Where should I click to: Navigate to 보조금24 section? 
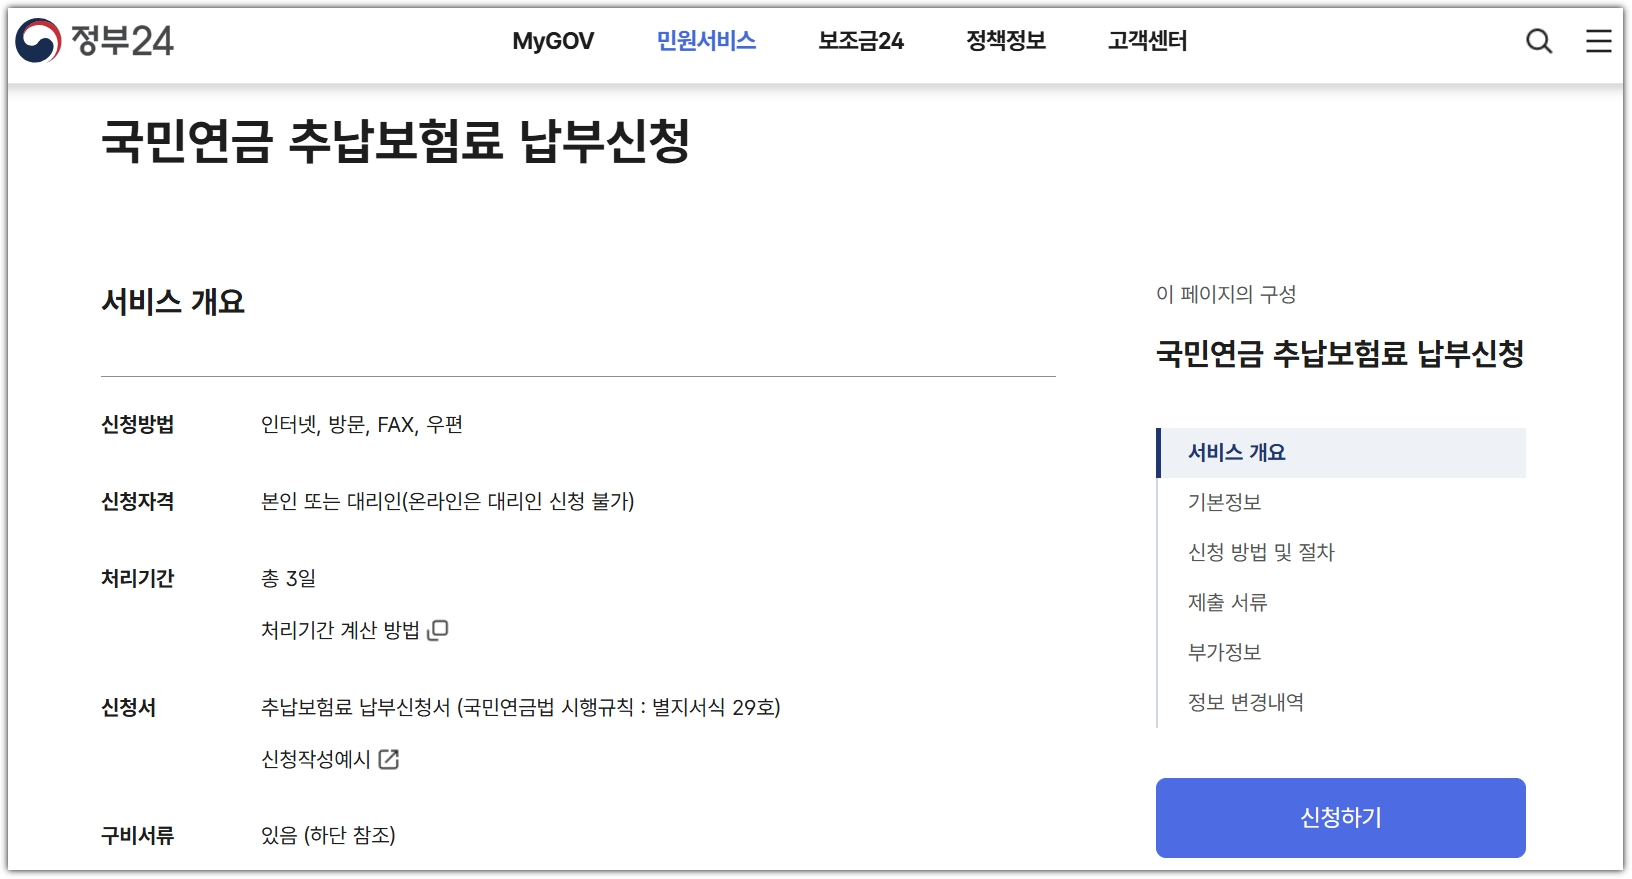862,41
